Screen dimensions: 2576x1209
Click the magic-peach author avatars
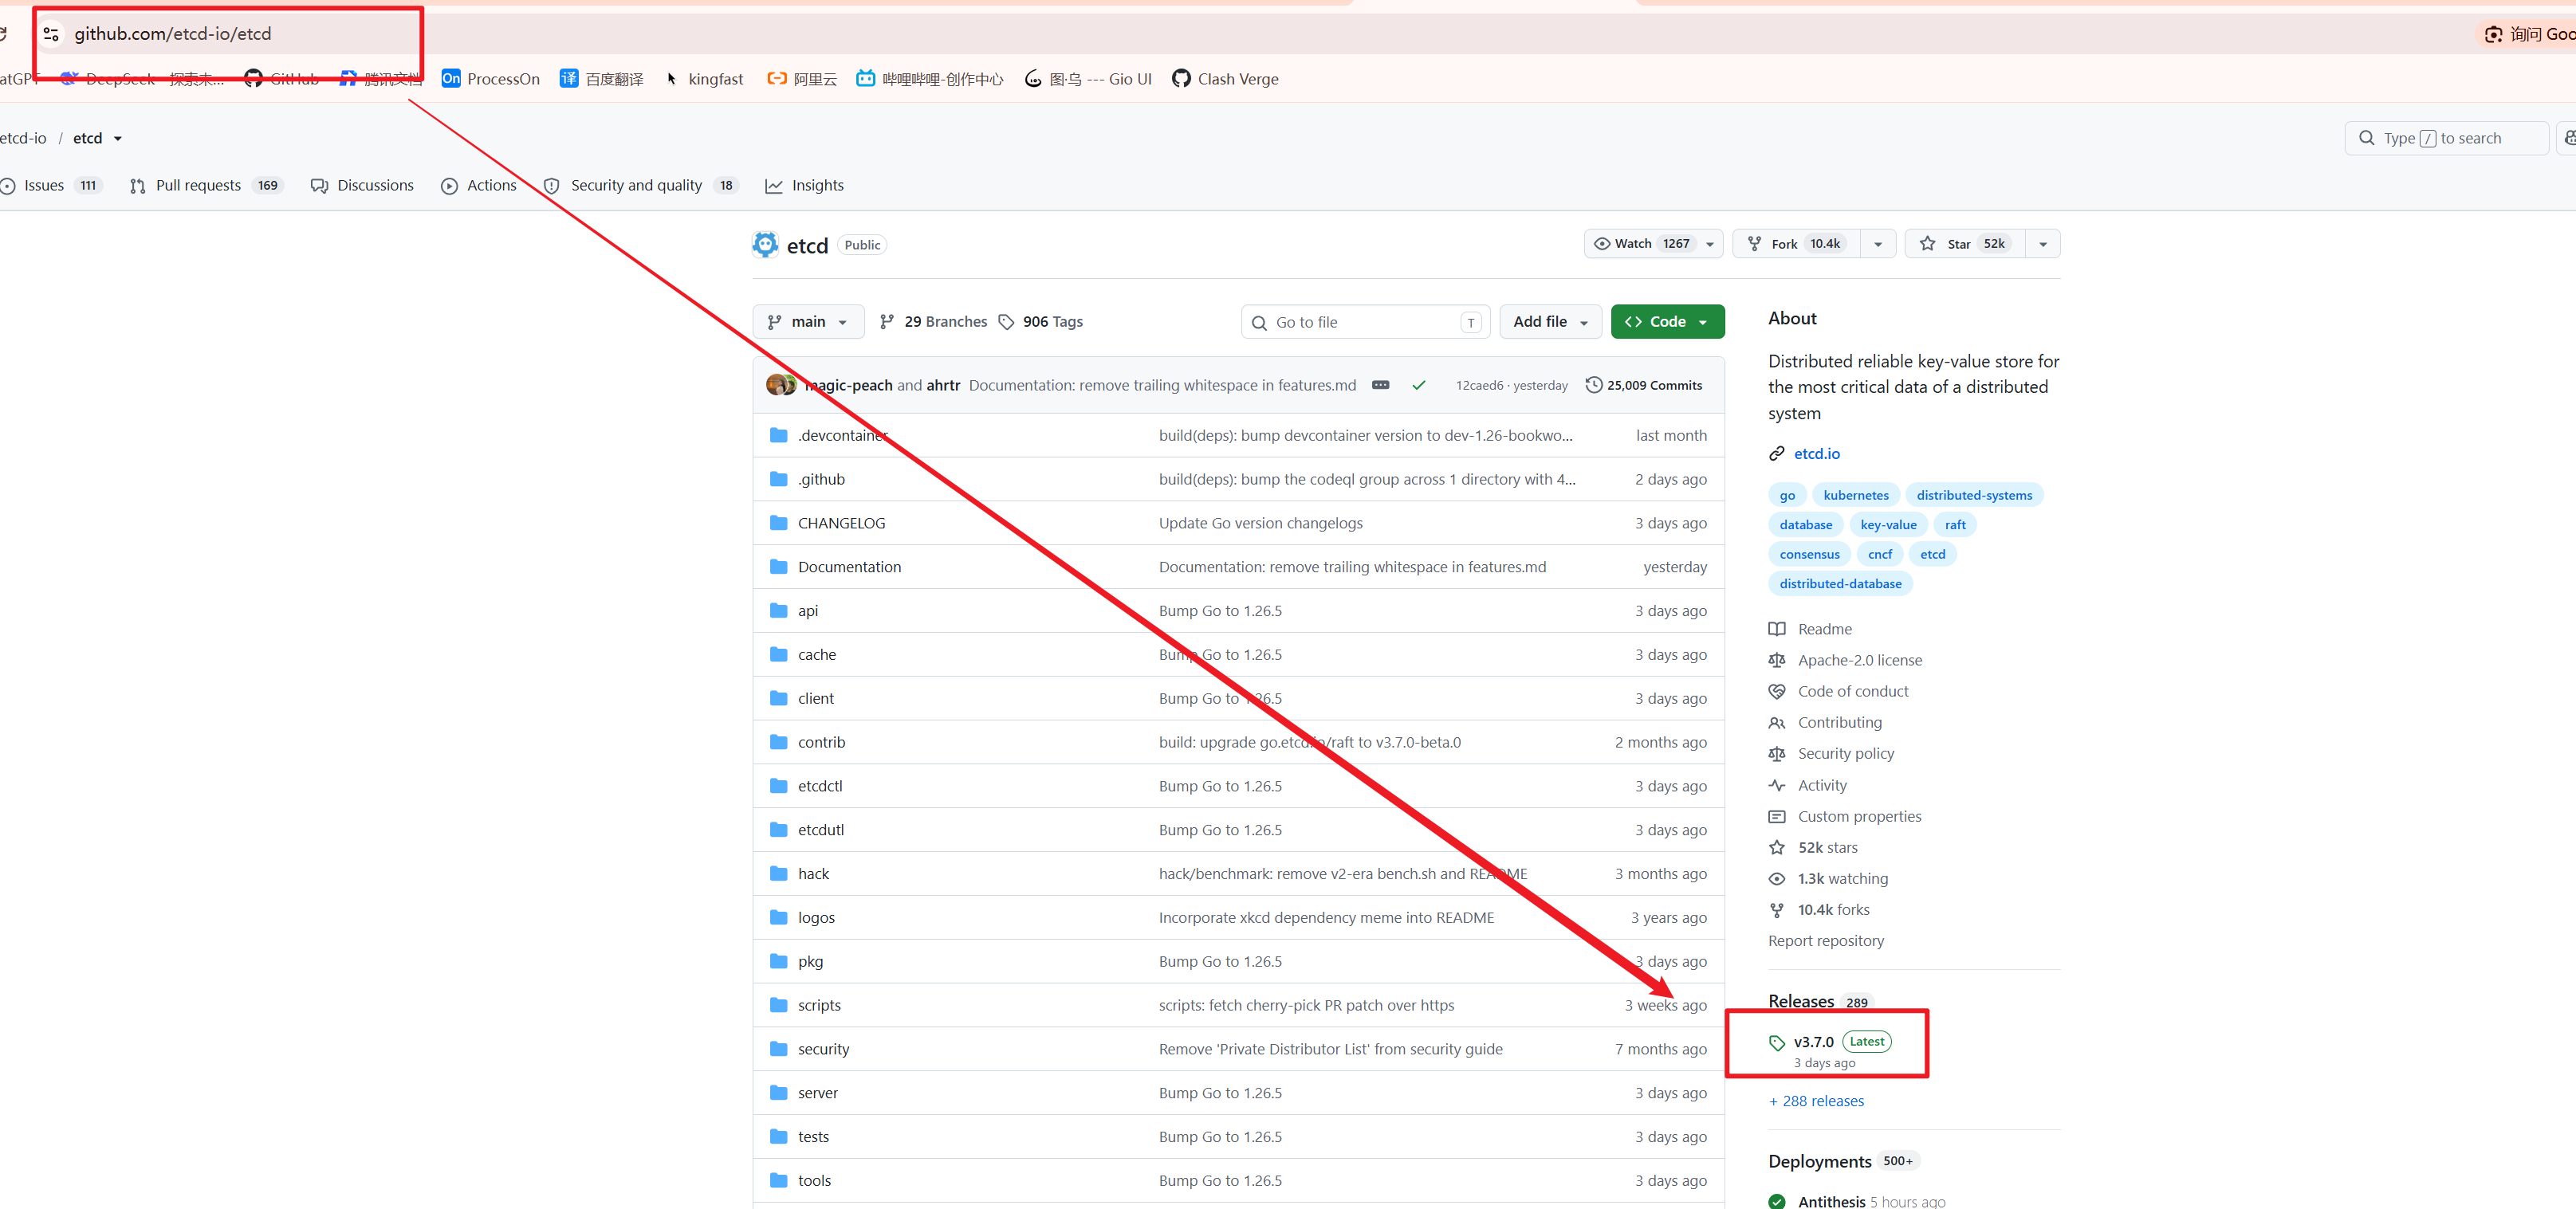(780, 385)
